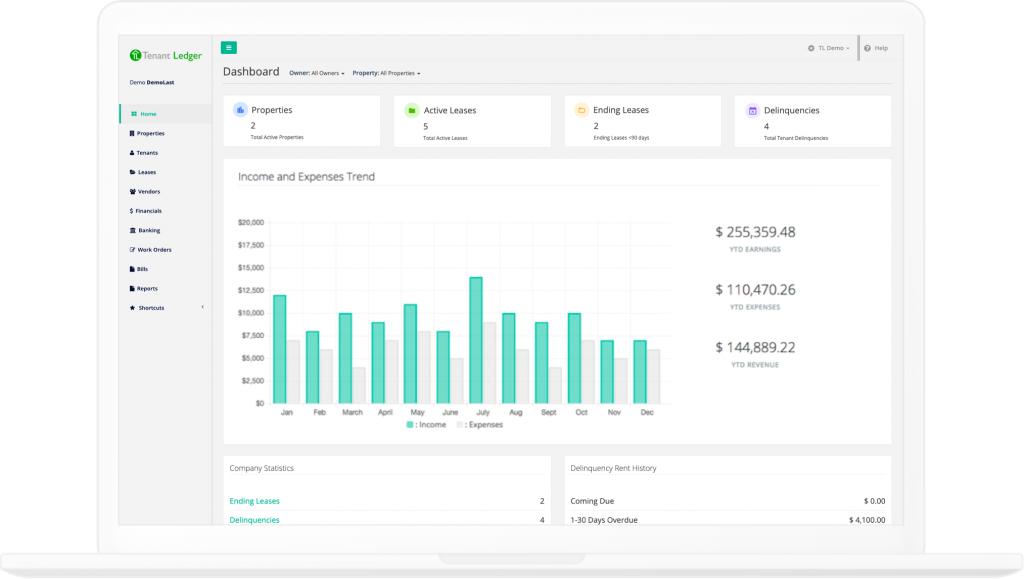This screenshot has width=1024, height=579.
Task: Open the Property: All Properties dropdown
Action: tap(386, 73)
